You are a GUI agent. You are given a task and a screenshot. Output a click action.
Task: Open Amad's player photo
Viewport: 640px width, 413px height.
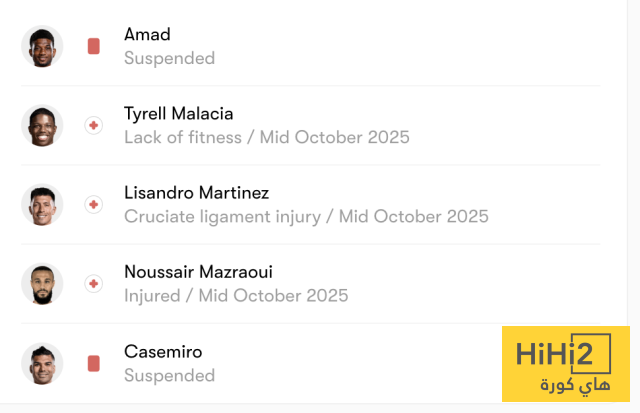42,46
